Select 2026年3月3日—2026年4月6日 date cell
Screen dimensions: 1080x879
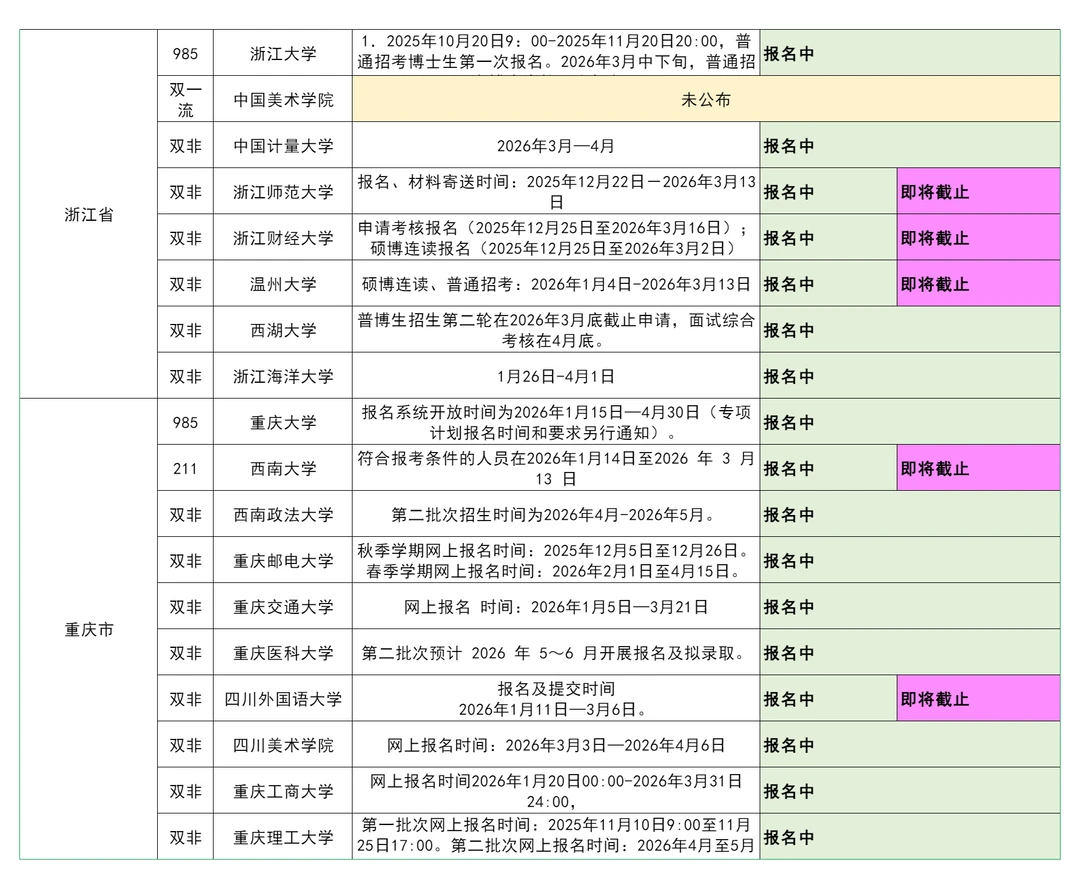click(556, 745)
